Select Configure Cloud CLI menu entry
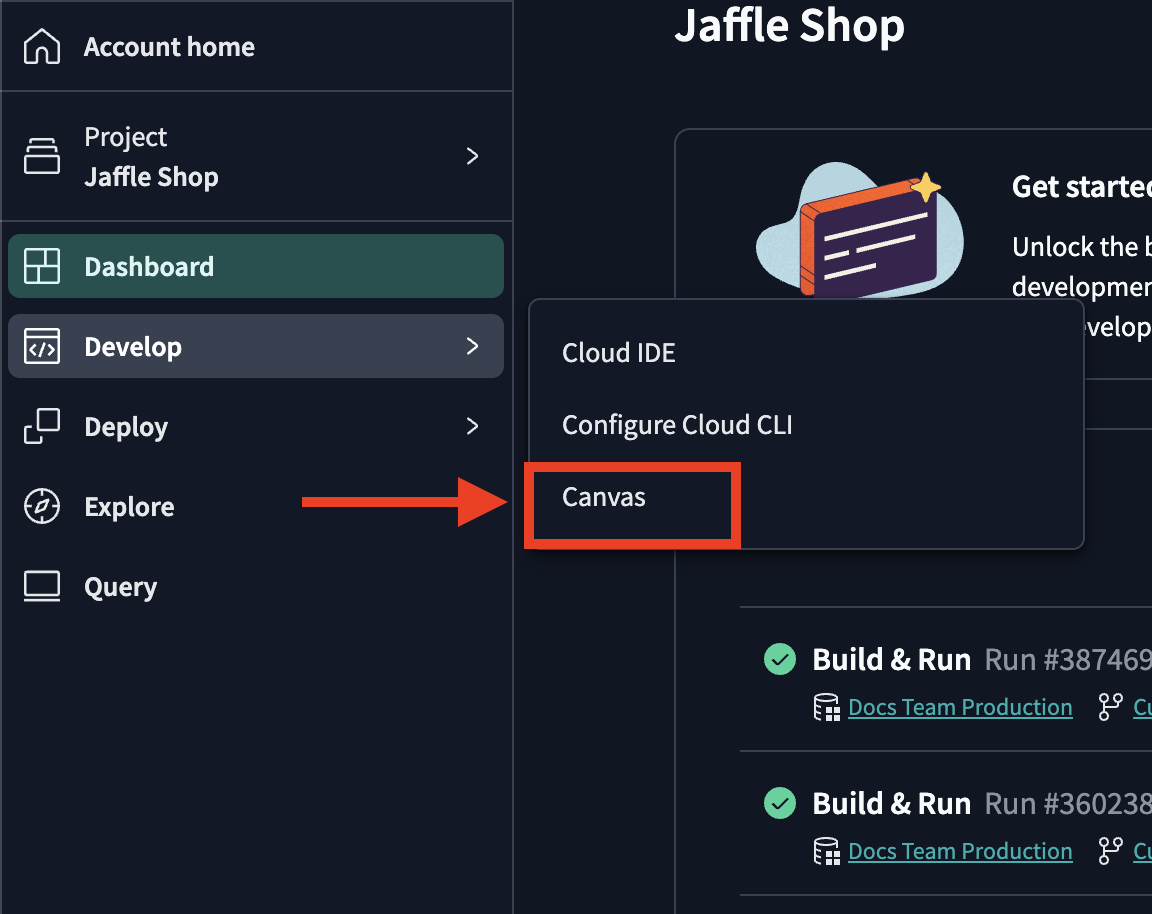1152x914 pixels. [678, 424]
